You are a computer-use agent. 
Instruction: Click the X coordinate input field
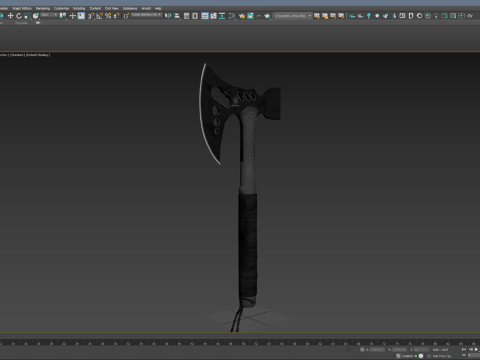tap(377, 349)
